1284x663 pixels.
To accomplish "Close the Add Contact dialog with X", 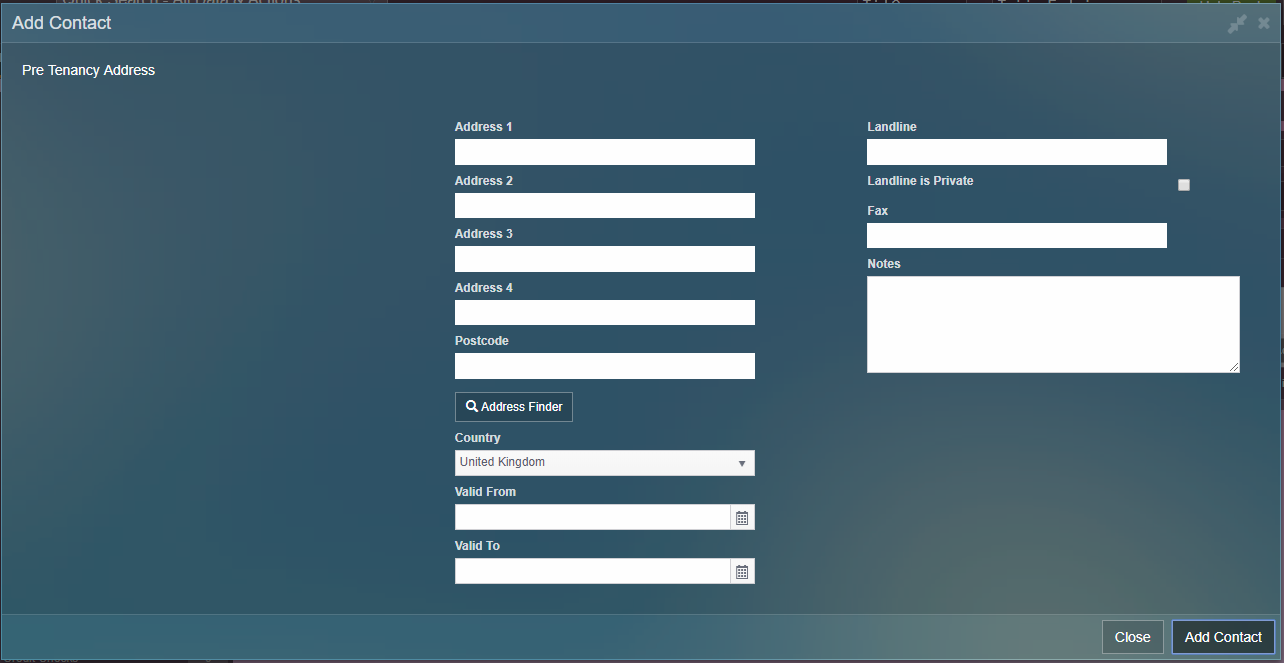I will pos(1264,24).
